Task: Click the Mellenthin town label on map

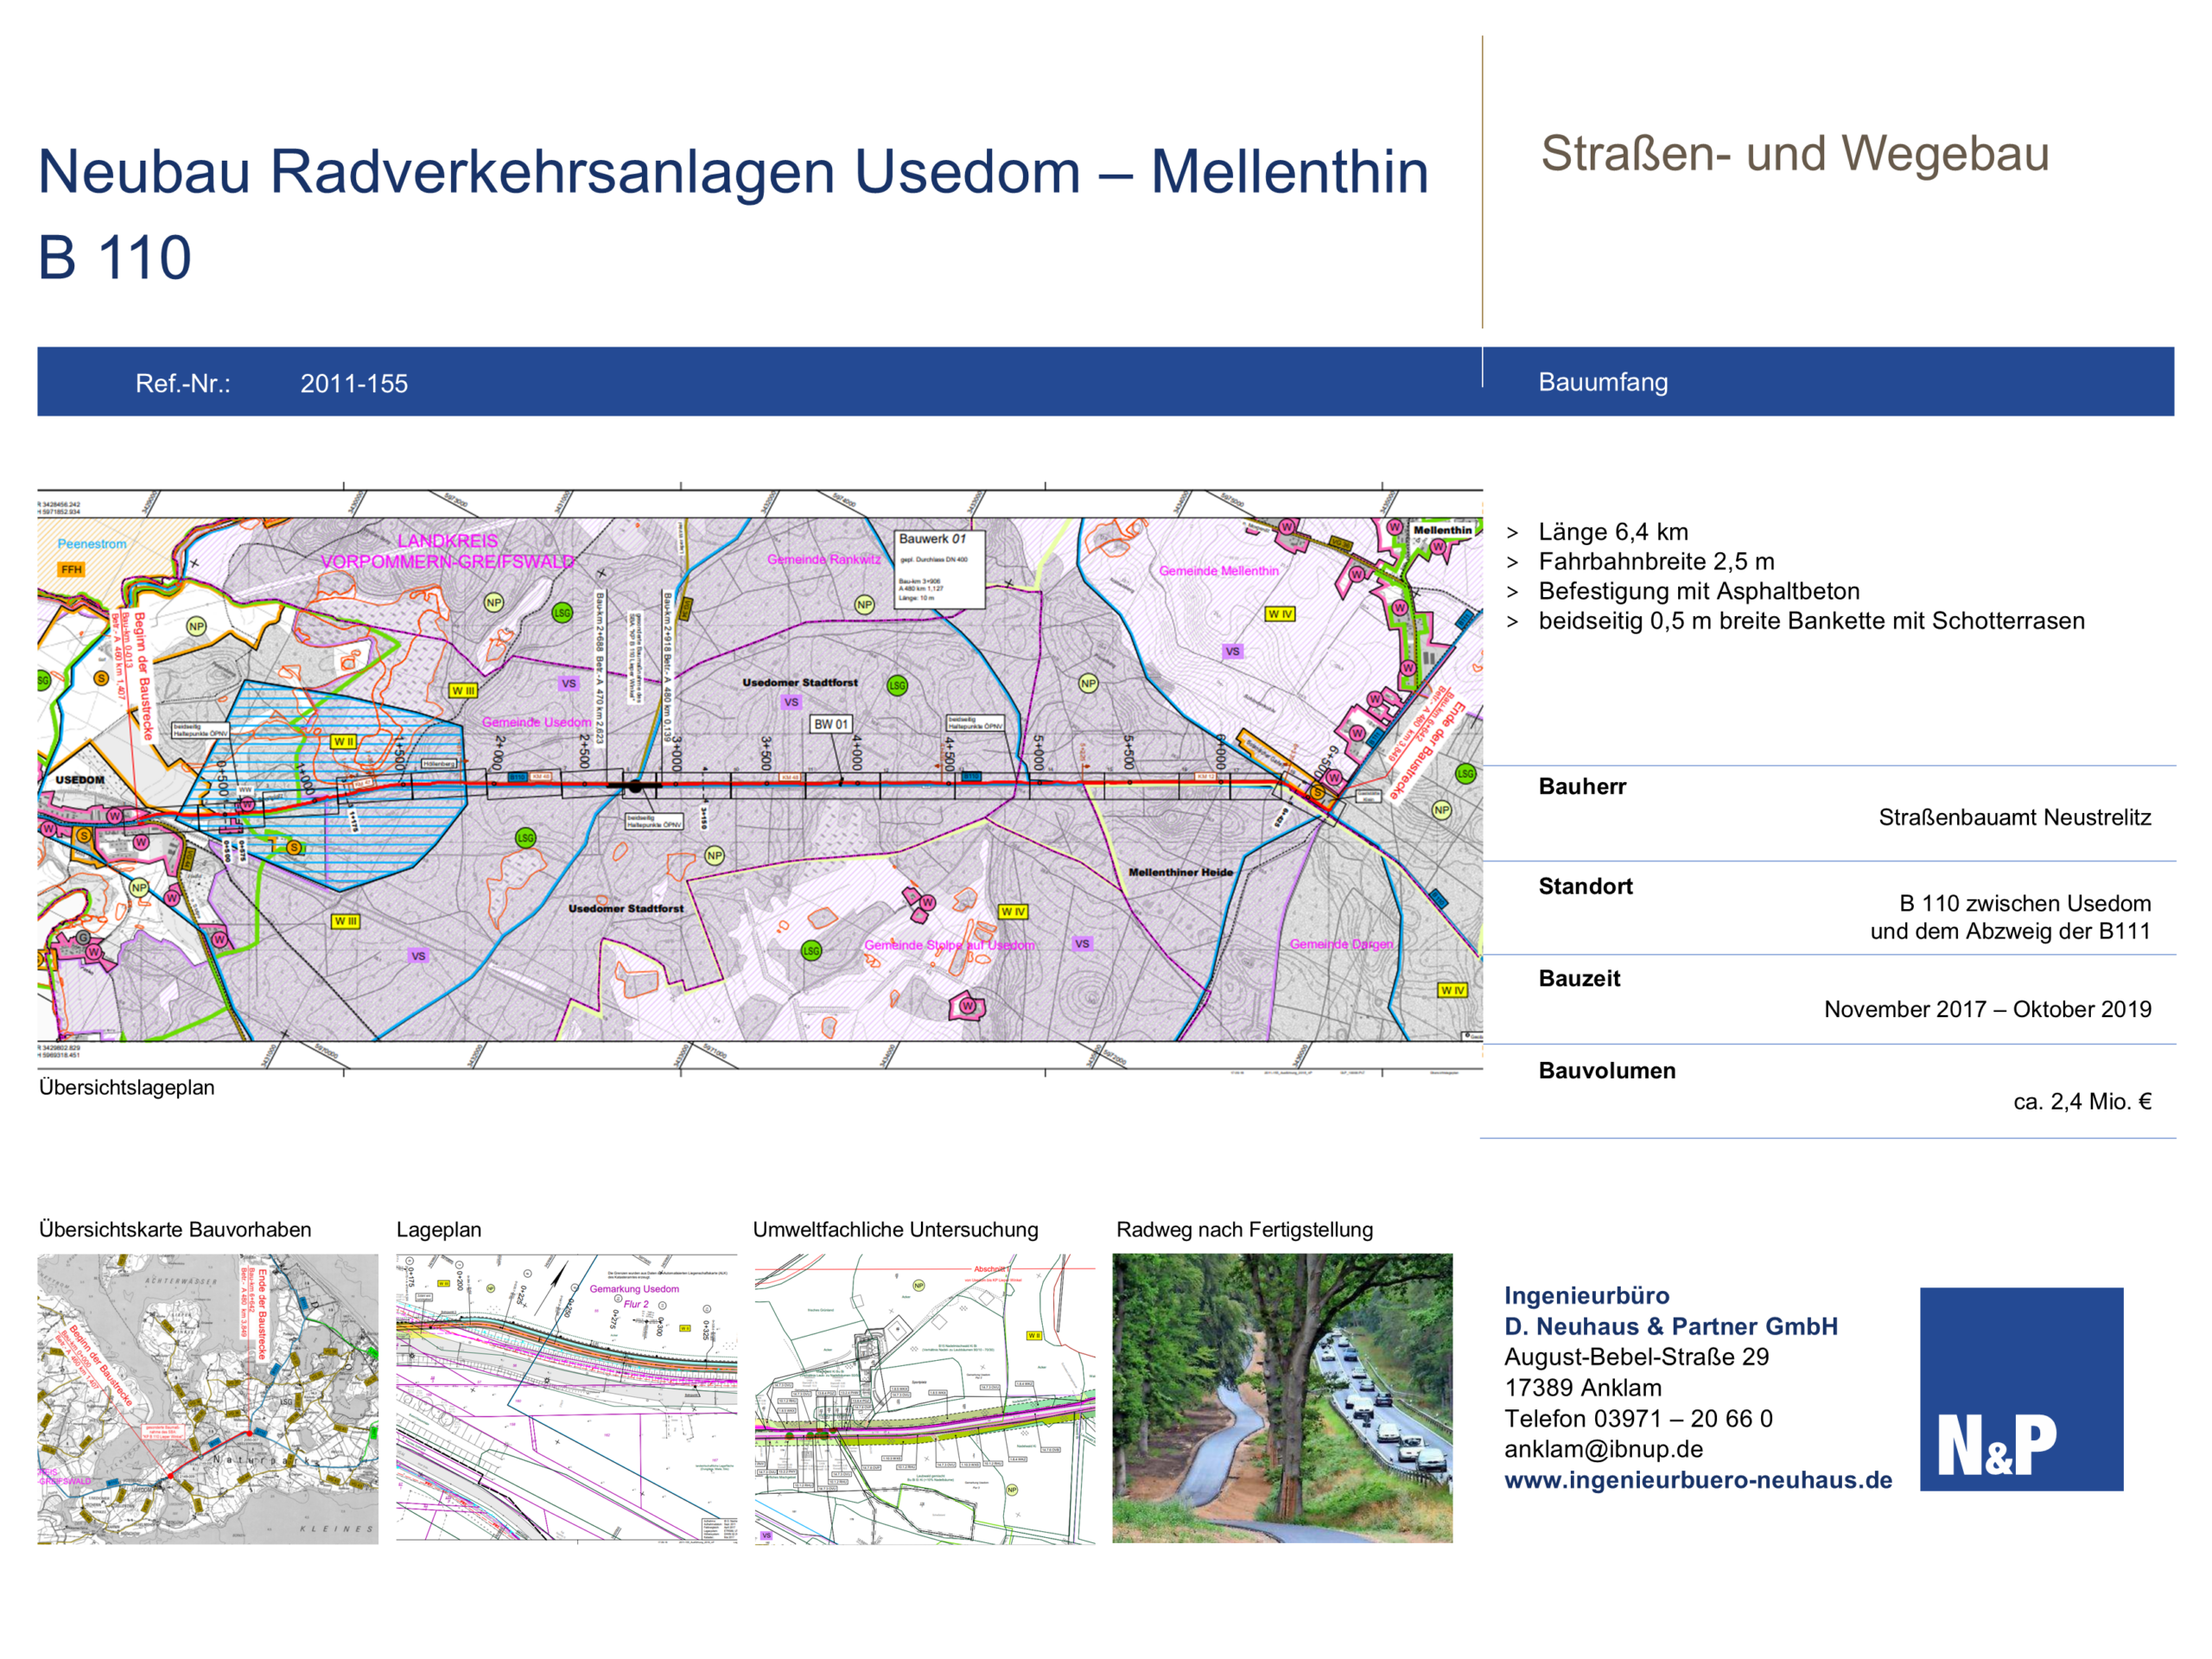Action: [x=1441, y=530]
